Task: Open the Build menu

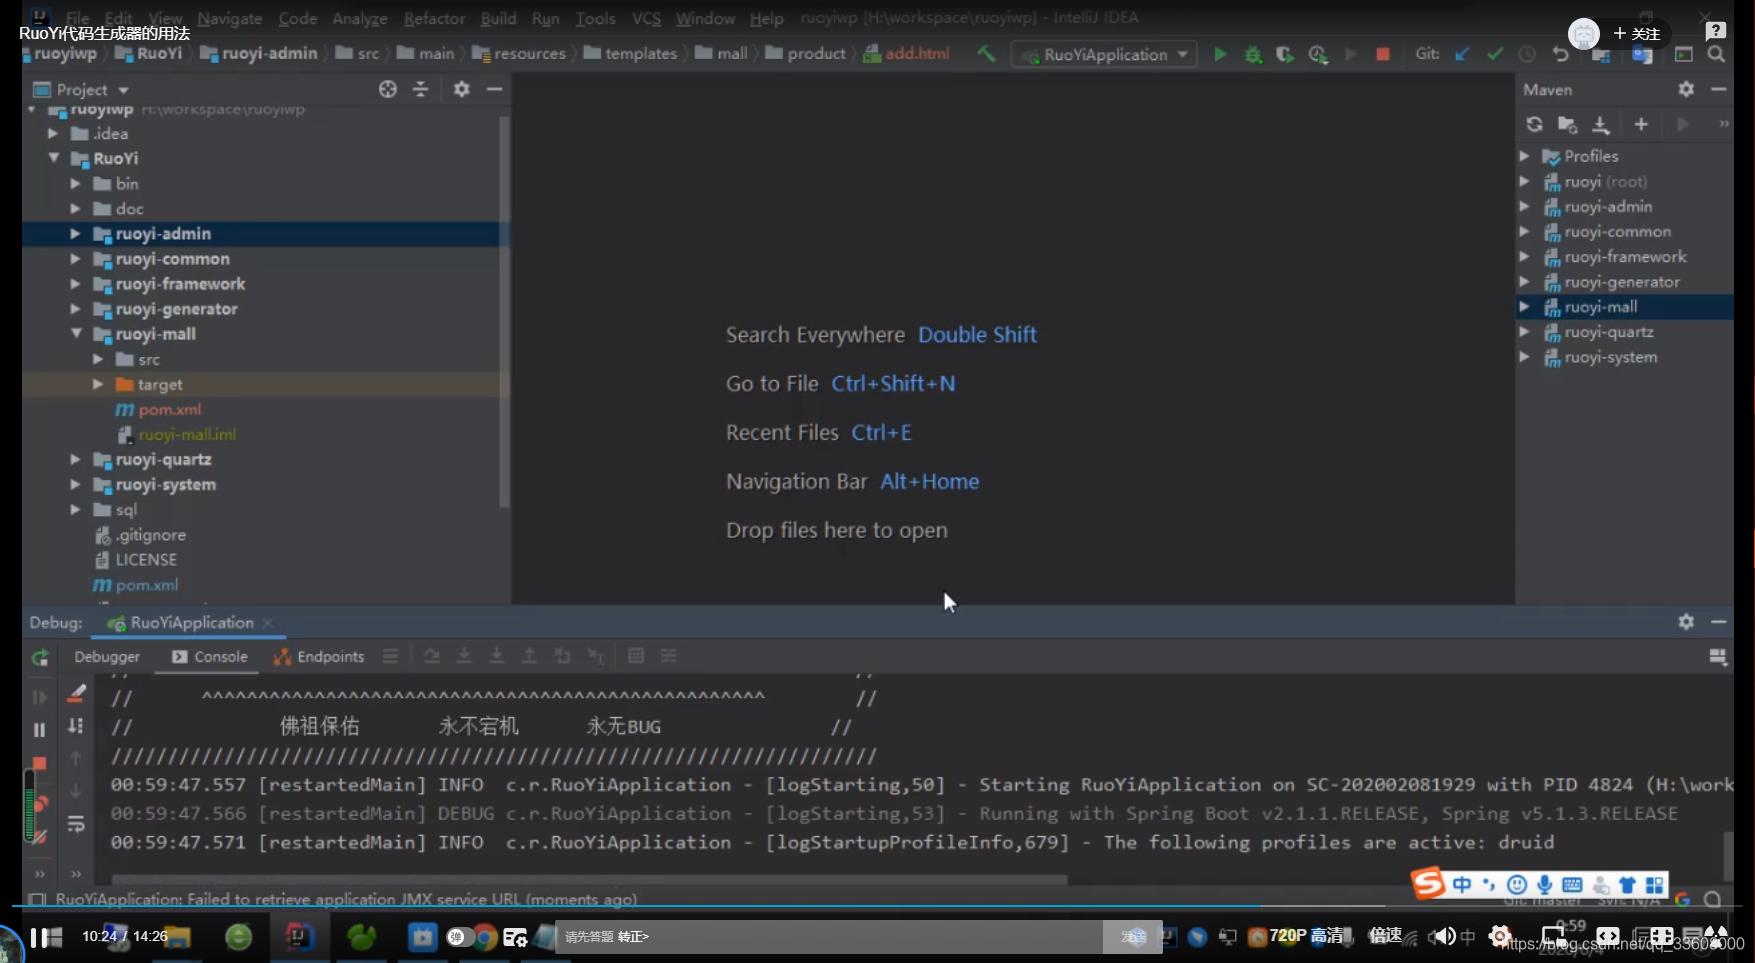Action: click(498, 18)
